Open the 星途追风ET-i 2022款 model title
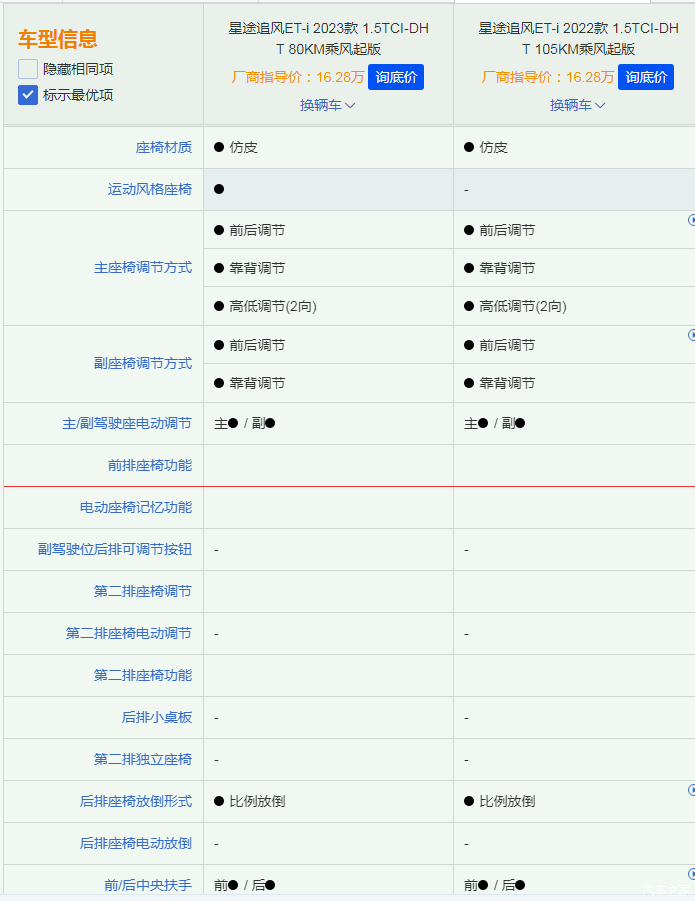 point(578,38)
